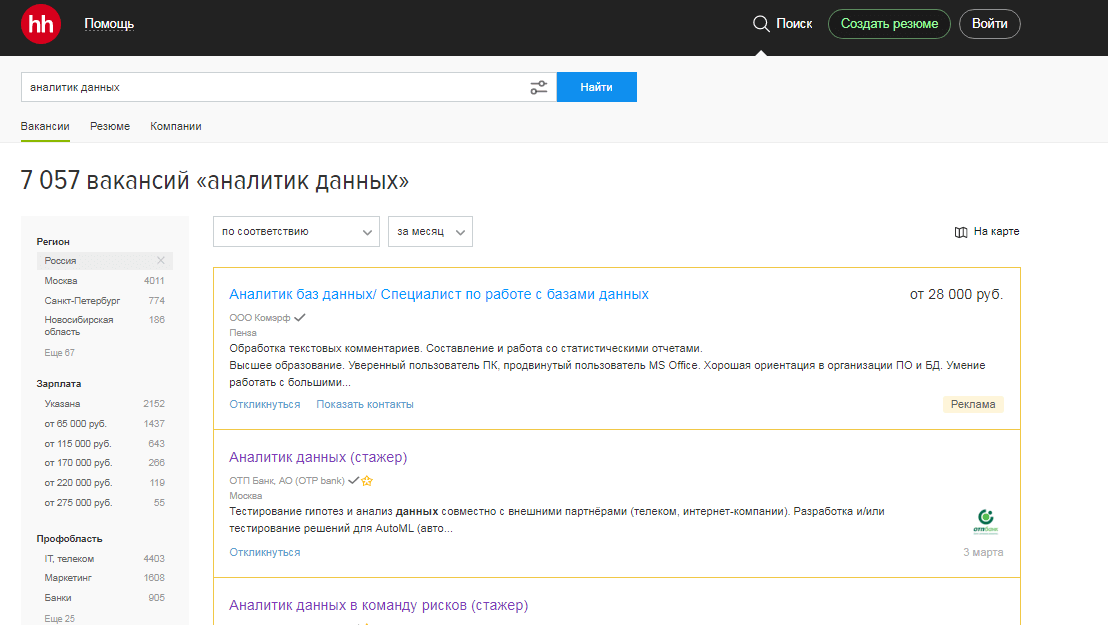Open the search magnifier icon in header
The image size is (1108, 625).
(761, 24)
